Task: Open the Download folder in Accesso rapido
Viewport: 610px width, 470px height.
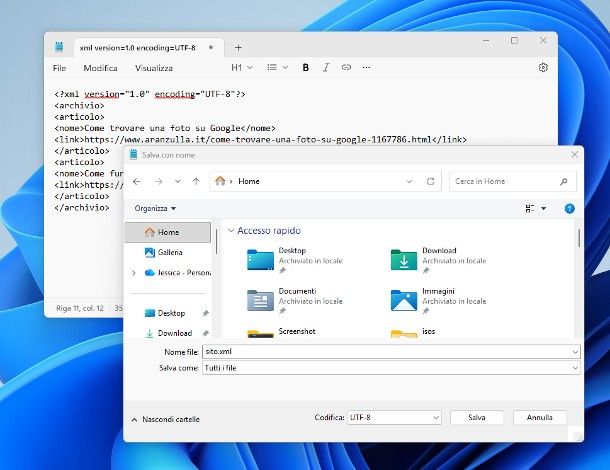Action: point(438,260)
